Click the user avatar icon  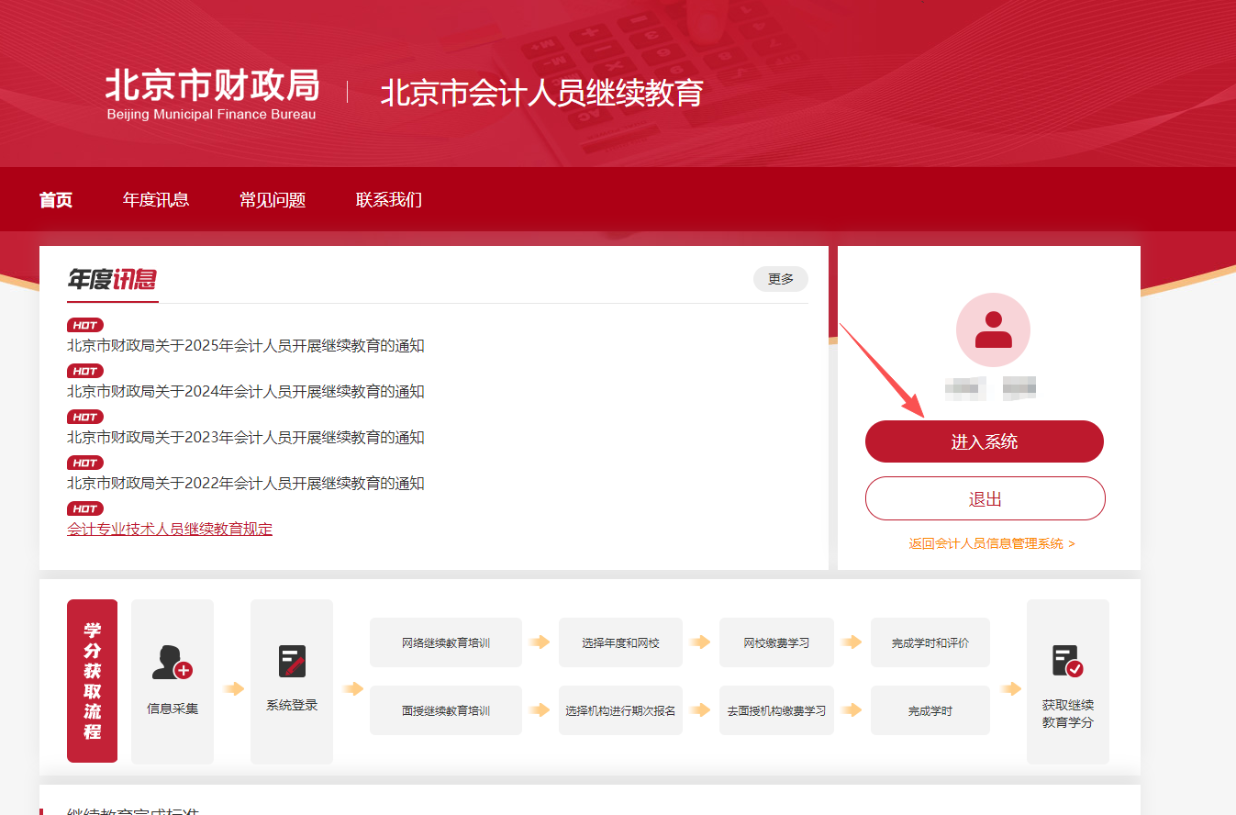point(993,331)
